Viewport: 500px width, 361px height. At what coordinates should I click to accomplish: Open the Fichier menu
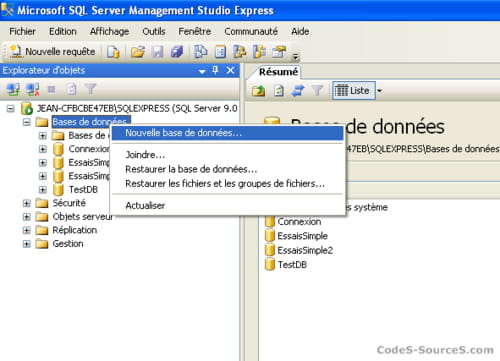(22, 31)
